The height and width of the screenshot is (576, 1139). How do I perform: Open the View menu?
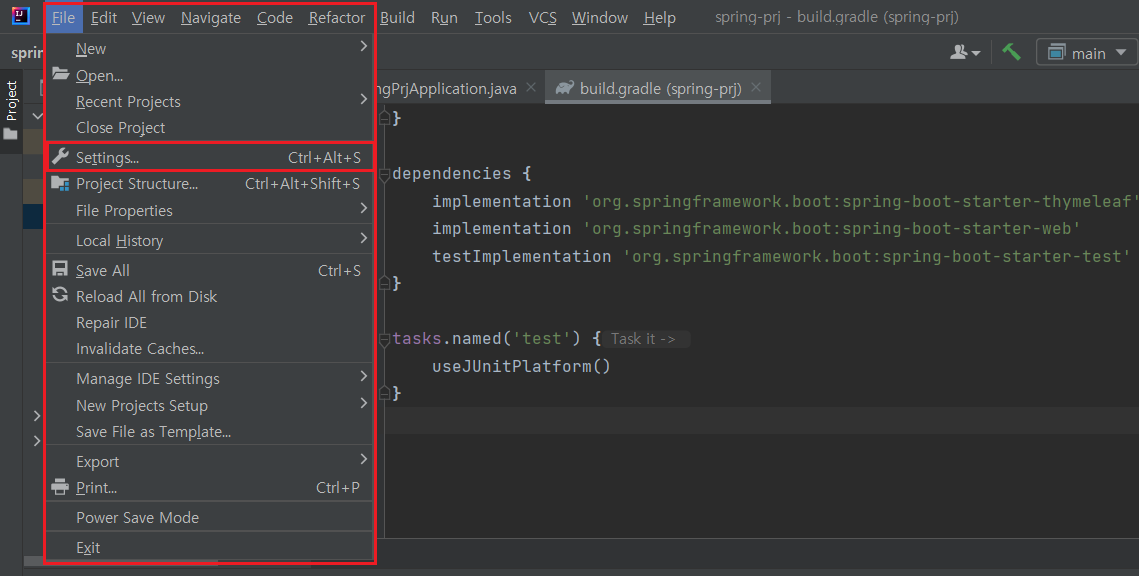[148, 17]
